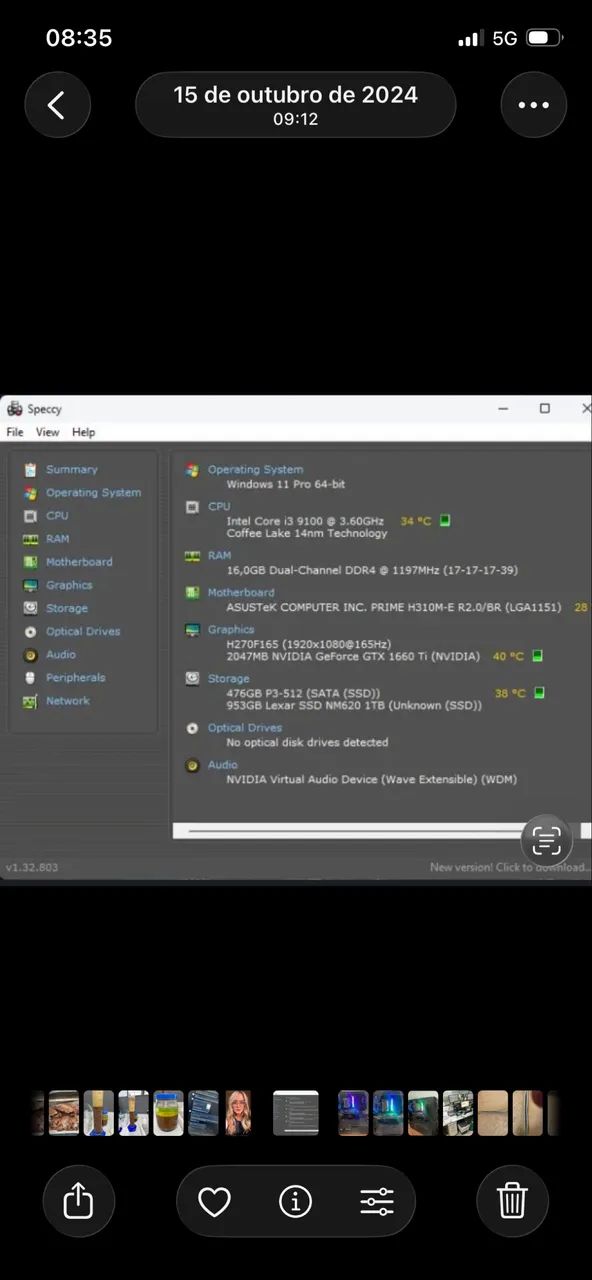
Task: Open the CPU heading in summary panel
Action: (x=219, y=506)
